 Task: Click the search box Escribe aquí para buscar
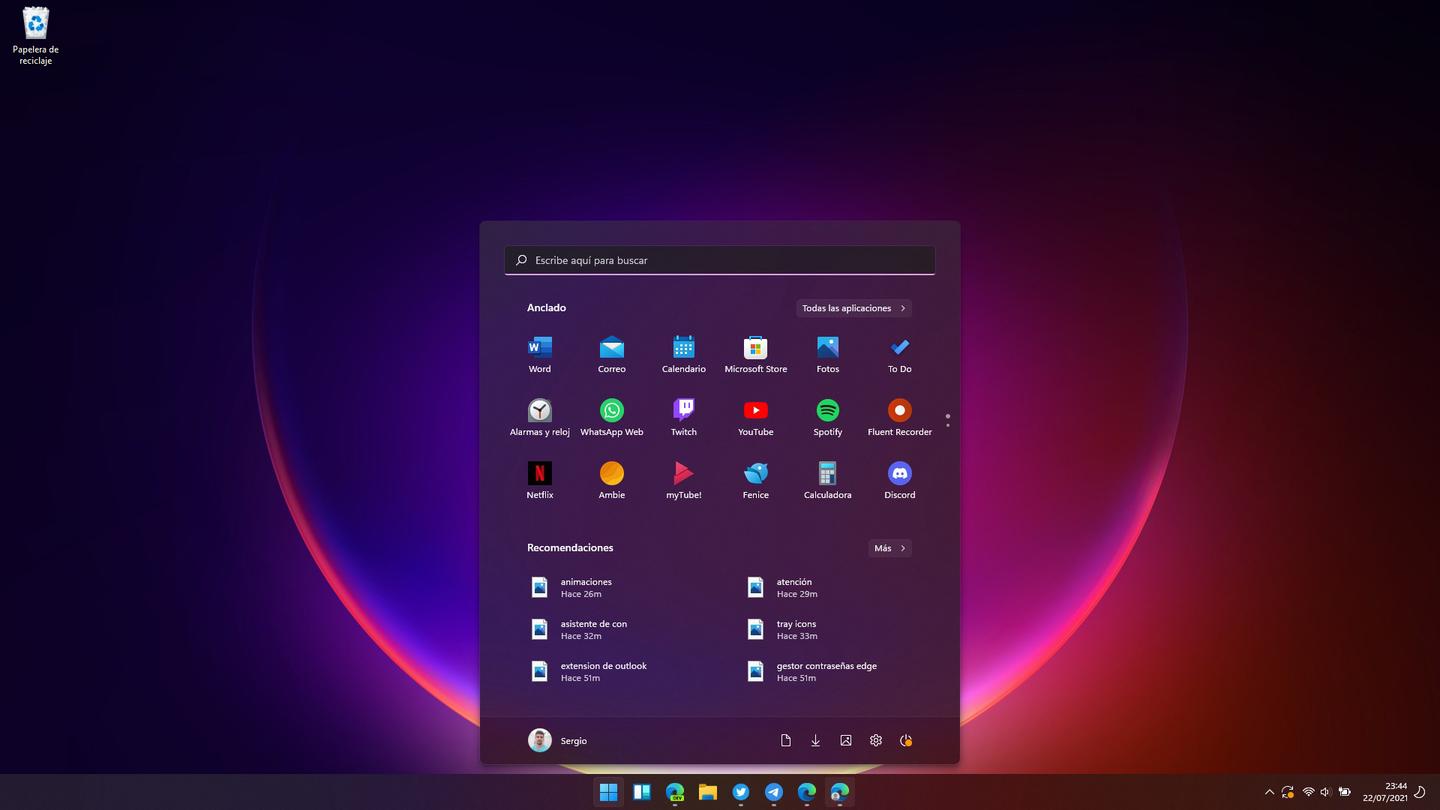720,260
